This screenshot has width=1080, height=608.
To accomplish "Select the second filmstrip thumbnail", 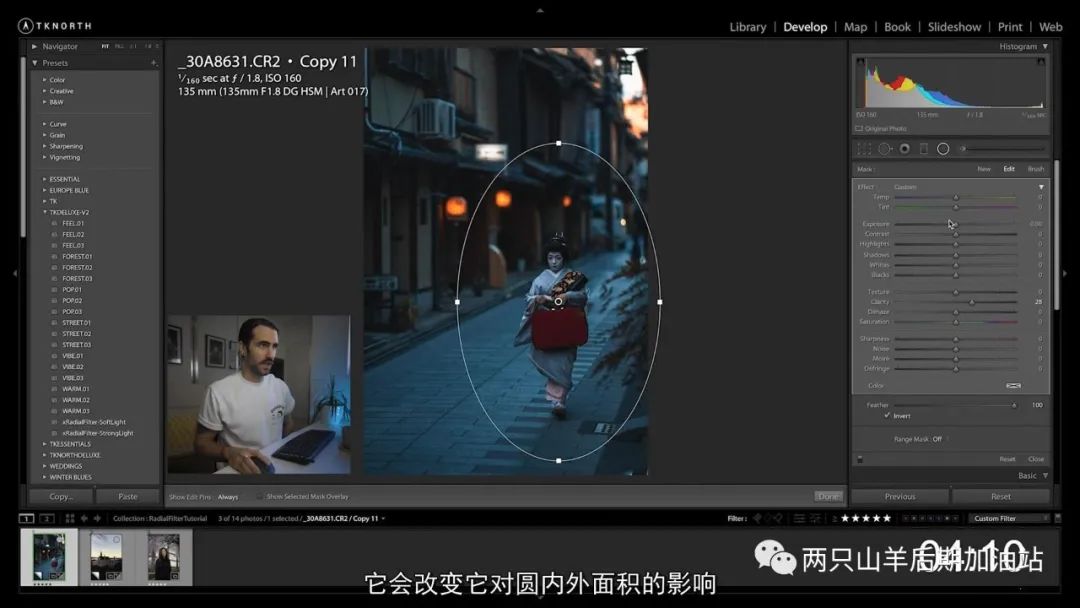I will 106,556.
